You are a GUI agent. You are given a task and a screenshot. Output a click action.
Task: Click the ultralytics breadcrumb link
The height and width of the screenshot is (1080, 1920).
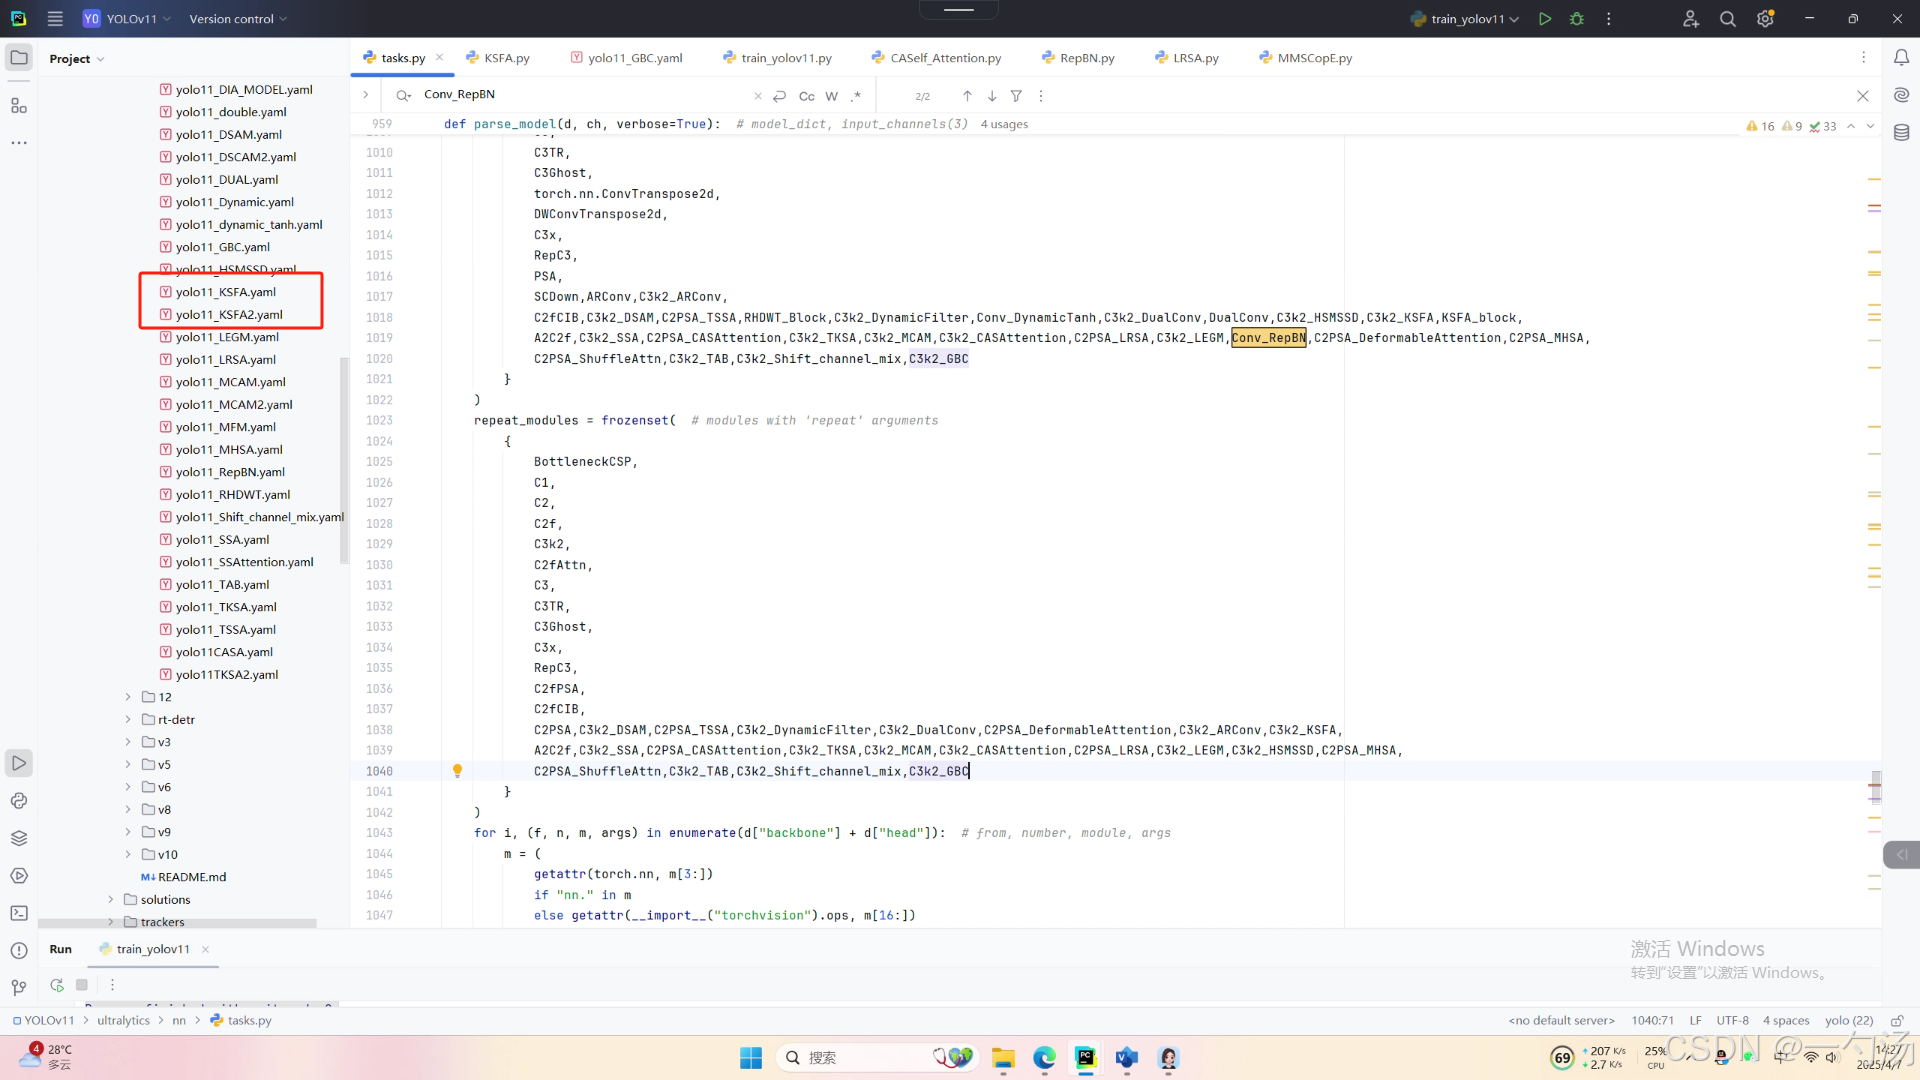pos(123,1021)
